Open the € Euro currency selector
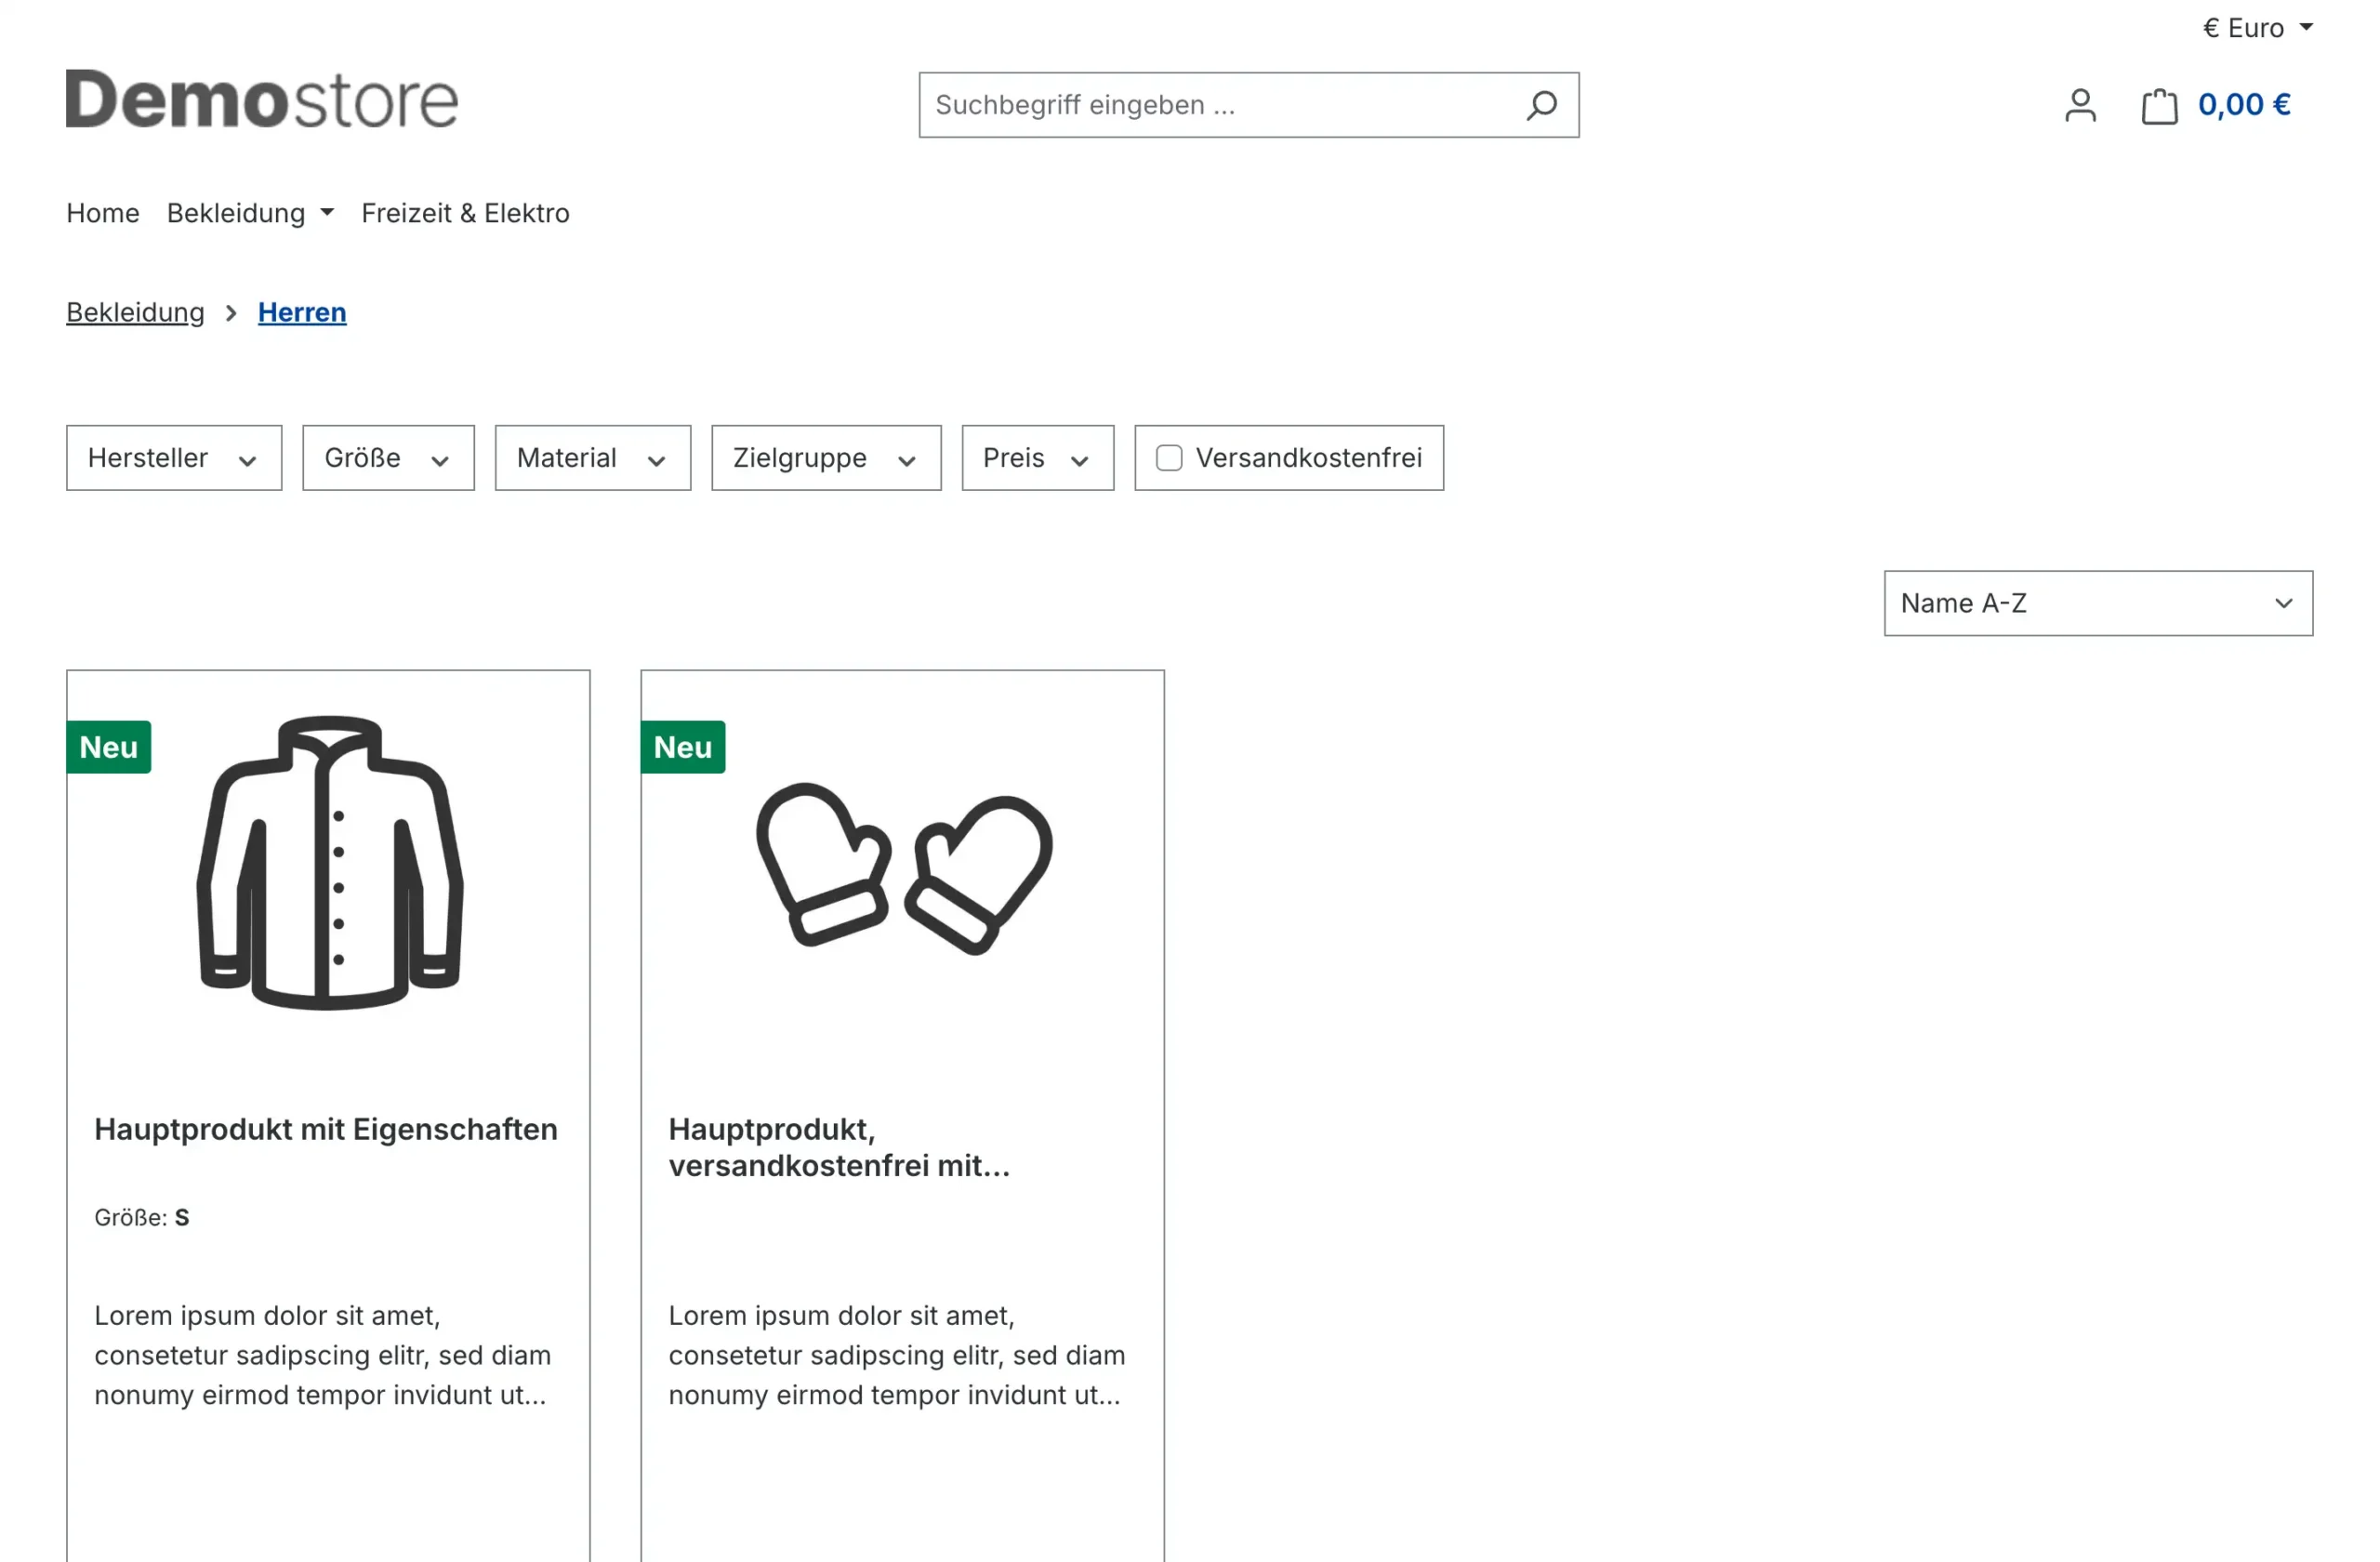This screenshot has height=1562, width=2380. (x=2257, y=27)
